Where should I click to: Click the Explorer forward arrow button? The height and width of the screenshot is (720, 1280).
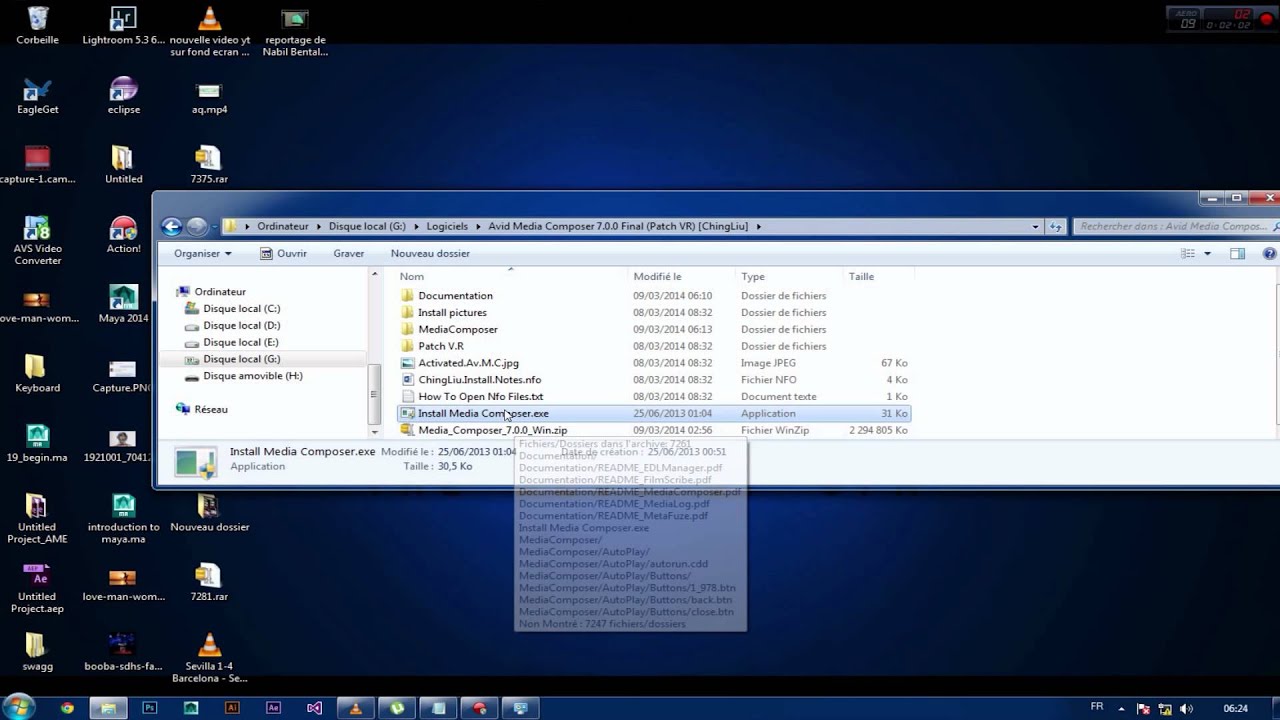point(196,227)
